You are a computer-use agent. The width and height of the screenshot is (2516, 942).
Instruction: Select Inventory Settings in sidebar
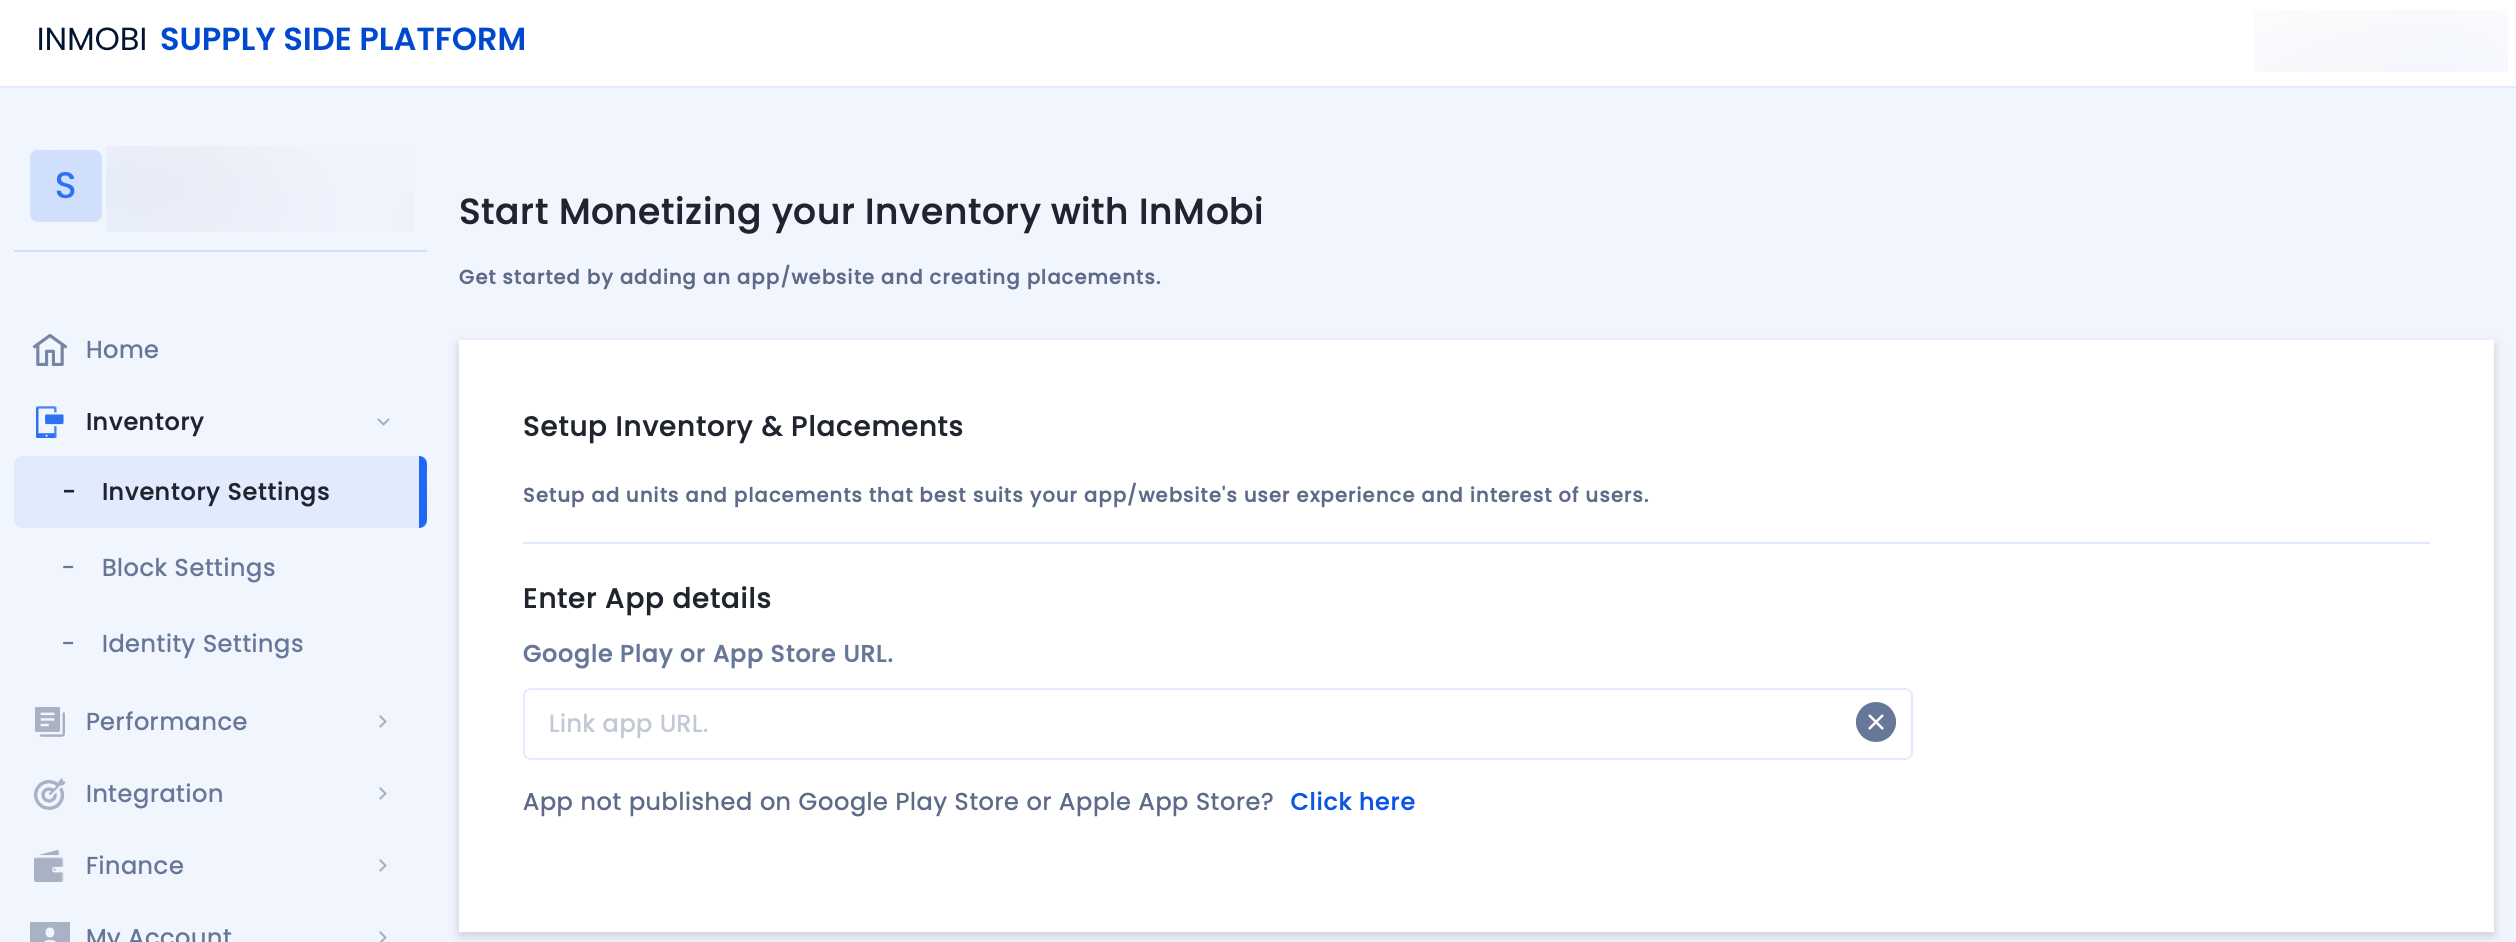coord(220,492)
